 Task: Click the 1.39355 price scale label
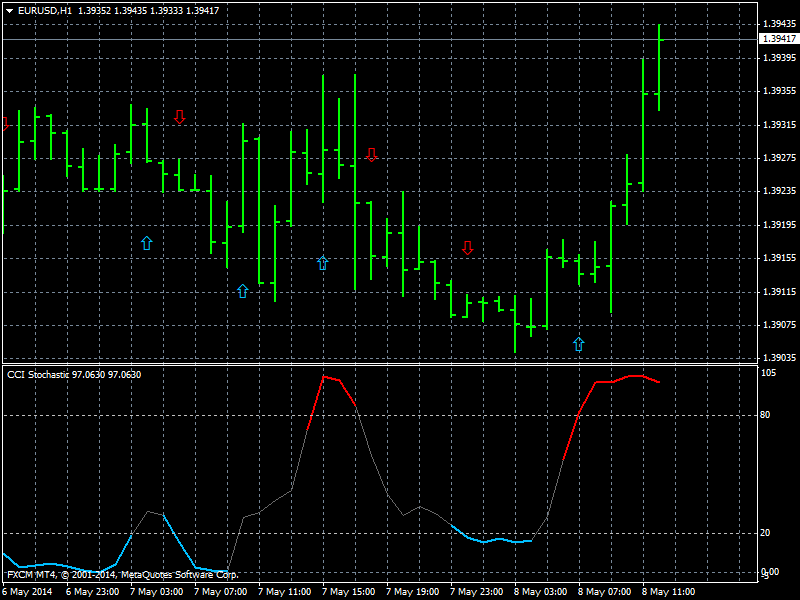point(779,91)
